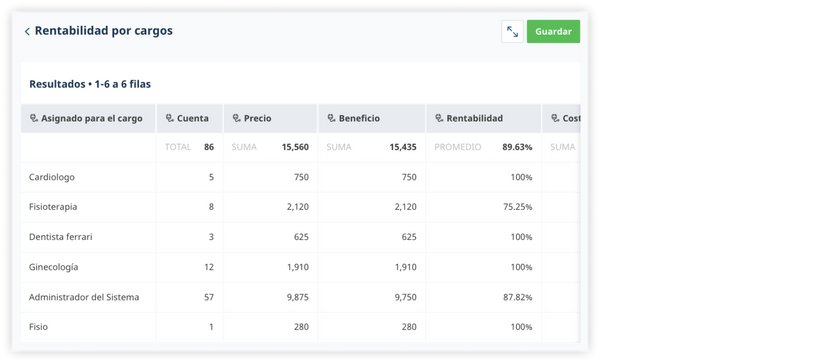The height and width of the screenshot is (363, 840).
Task: Click the Precio column header icon
Action: coord(237,118)
